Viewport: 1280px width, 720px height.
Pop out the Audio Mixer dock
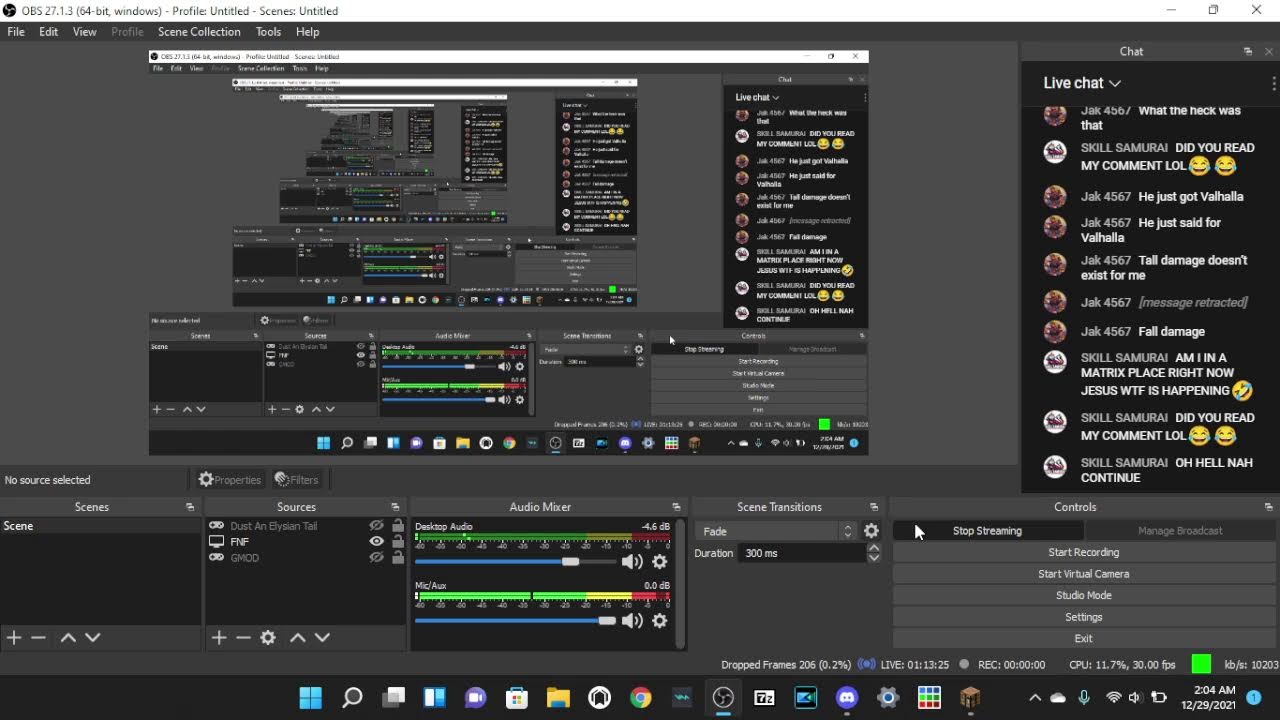[676, 507]
